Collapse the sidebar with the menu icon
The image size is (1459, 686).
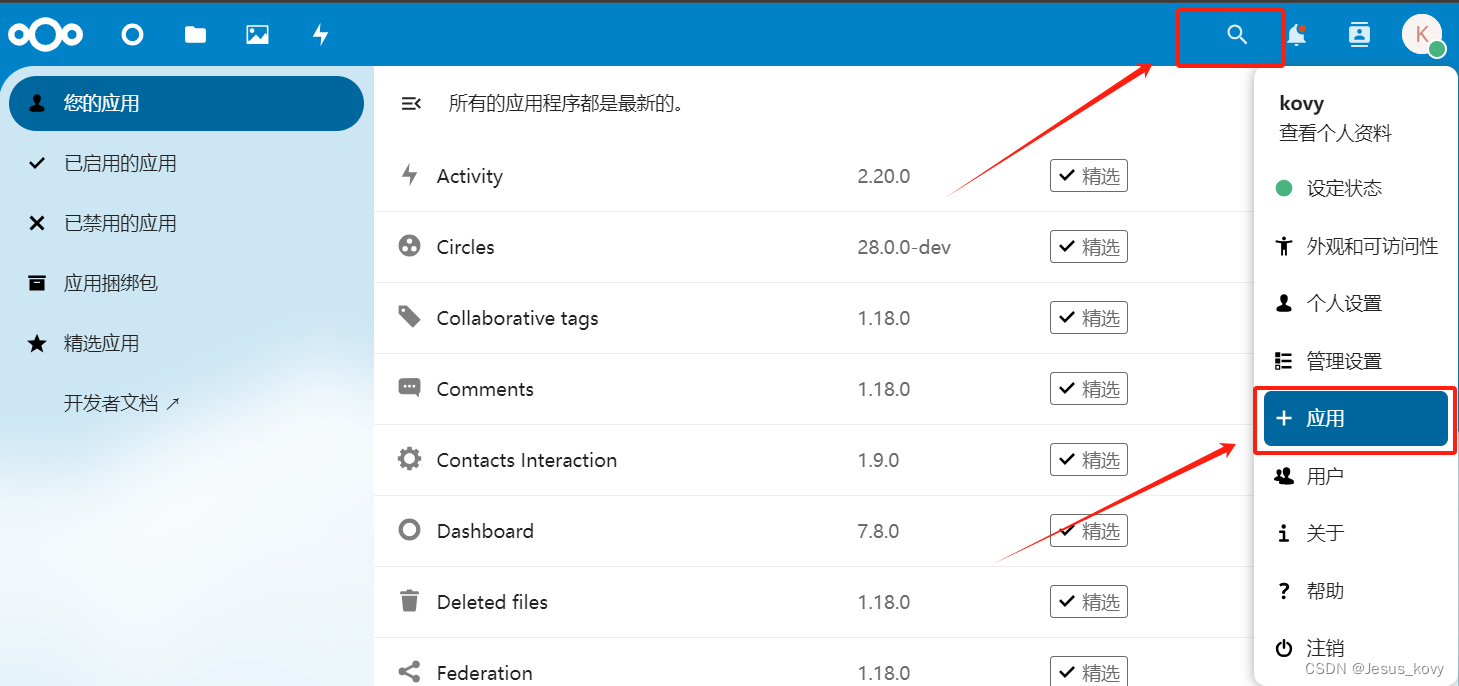411,102
